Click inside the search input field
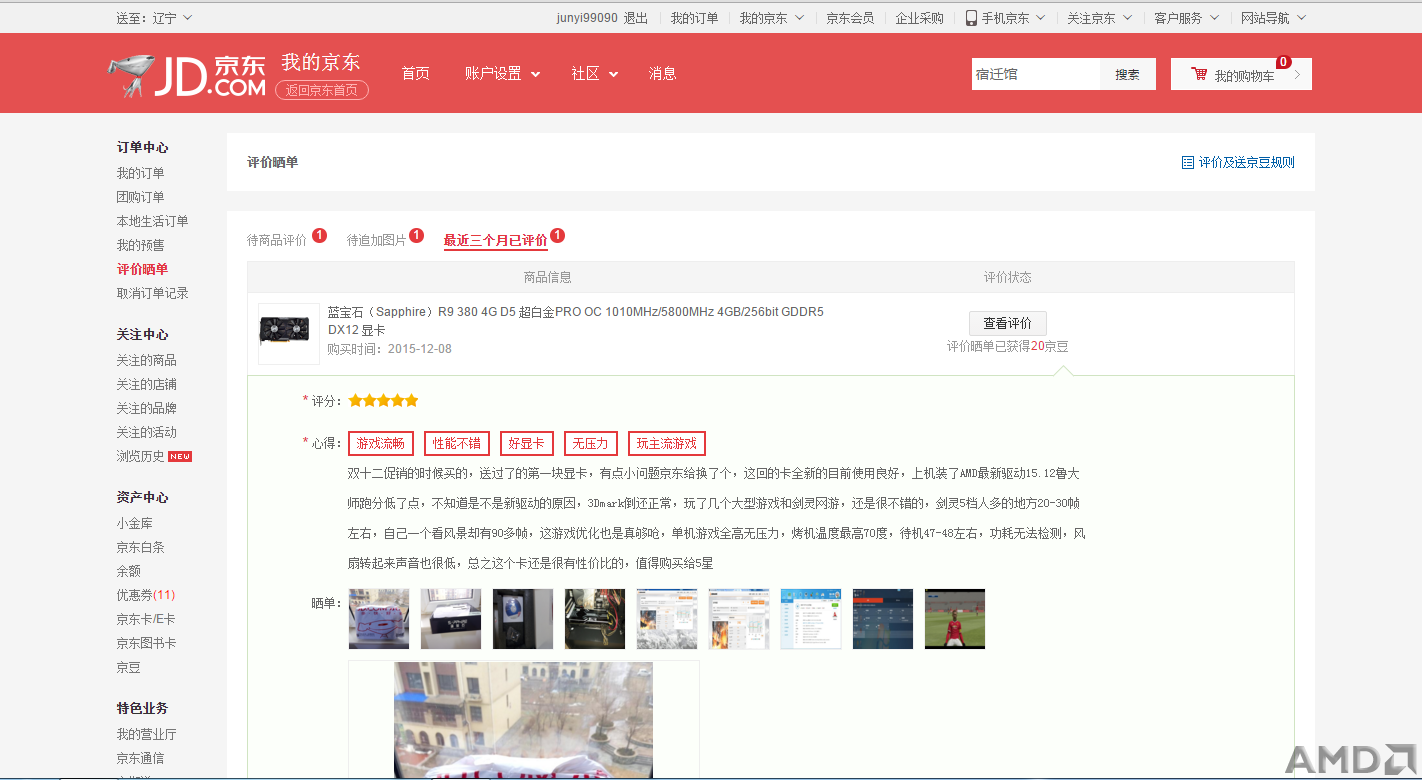The width and height of the screenshot is (1422, 780). (1036, 74)
